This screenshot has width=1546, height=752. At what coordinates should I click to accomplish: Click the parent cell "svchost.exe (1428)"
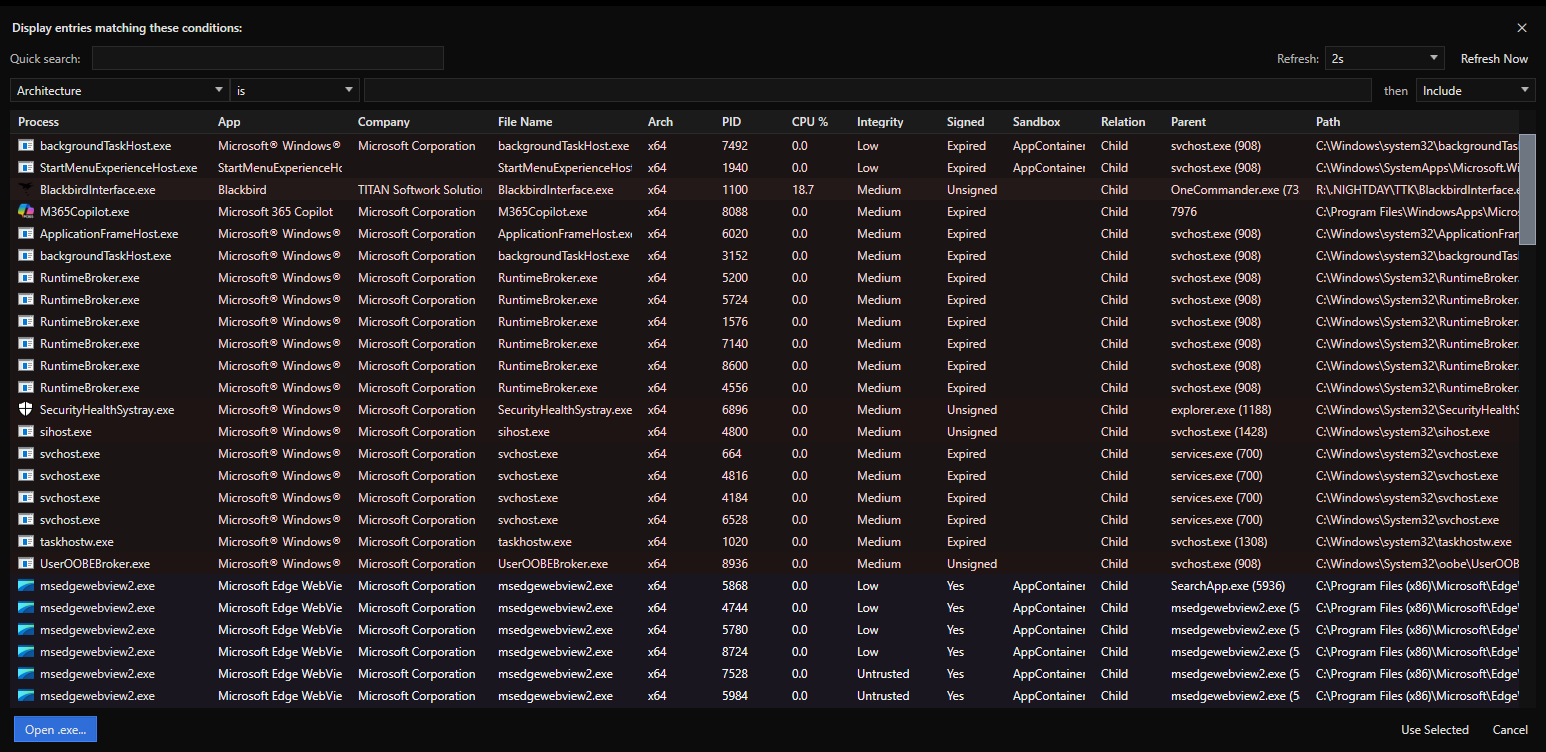1219,432
